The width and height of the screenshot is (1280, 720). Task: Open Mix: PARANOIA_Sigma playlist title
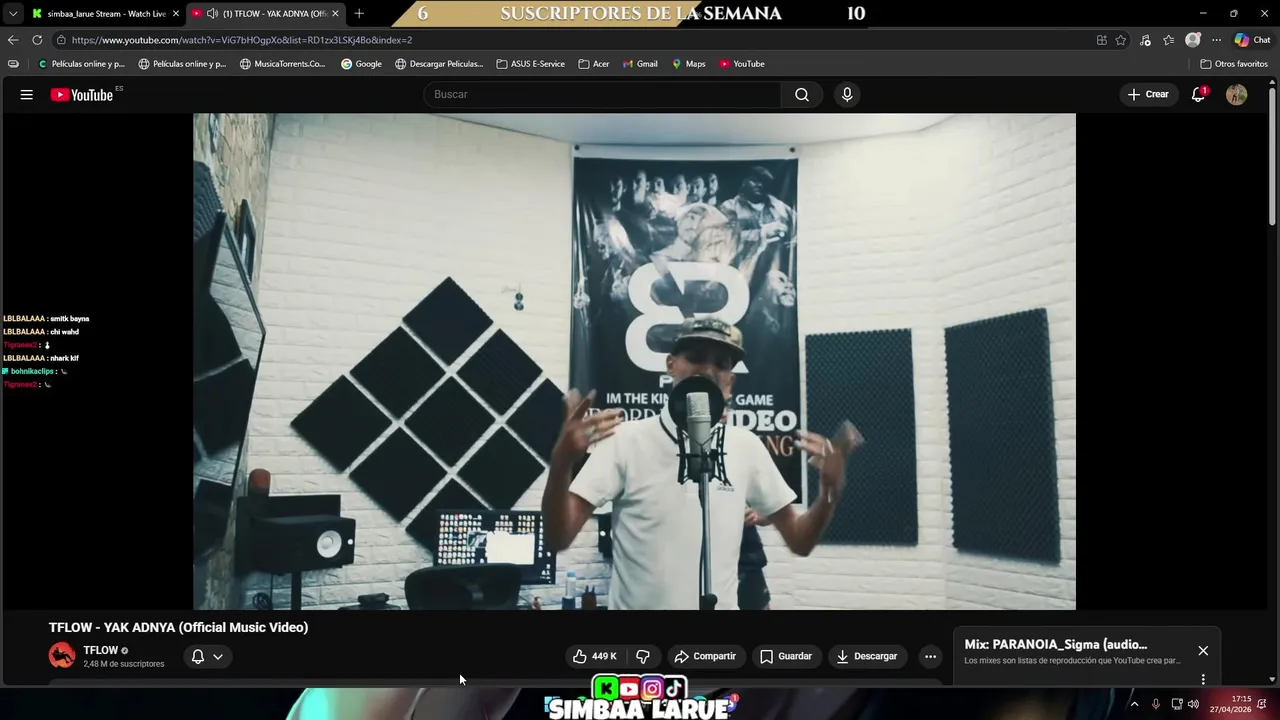coord(1056,644)
